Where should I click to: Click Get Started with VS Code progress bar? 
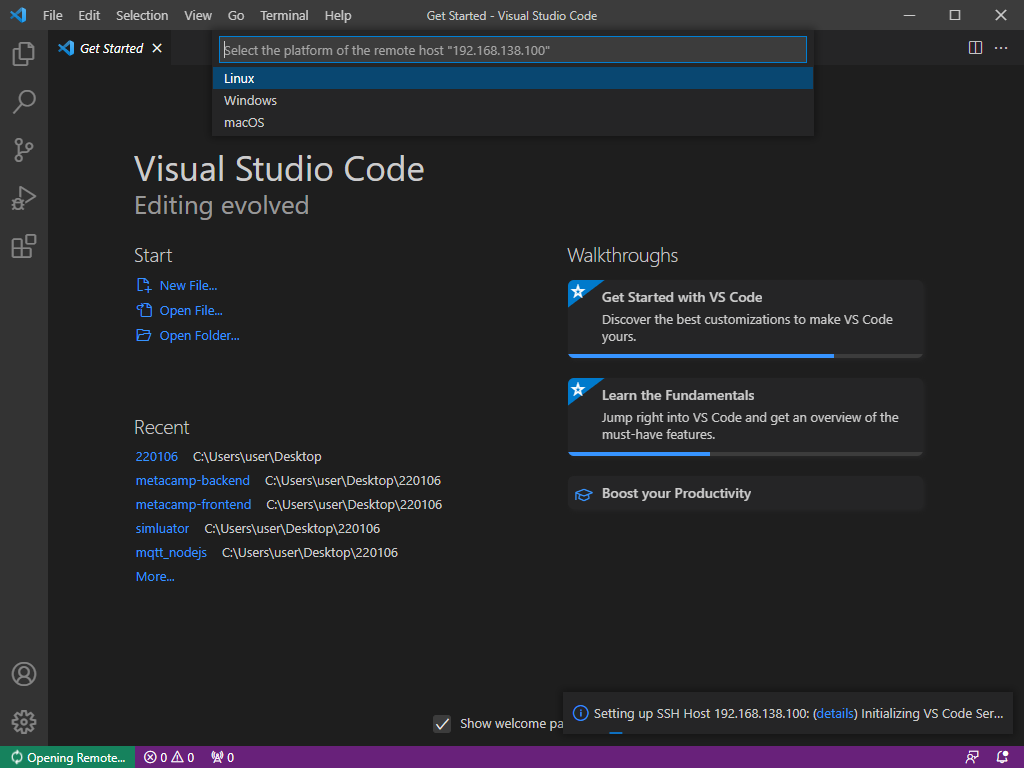[745, 356]
